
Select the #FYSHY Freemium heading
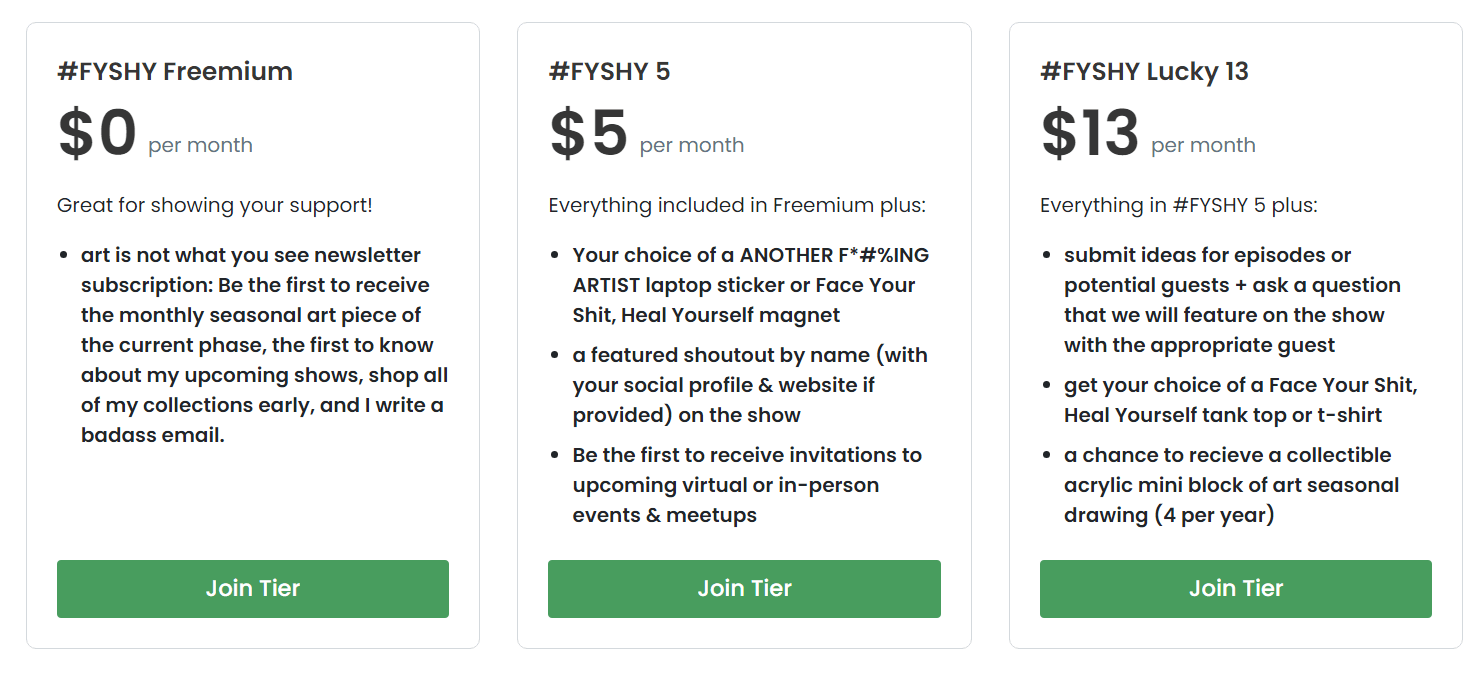pos(175,72)
